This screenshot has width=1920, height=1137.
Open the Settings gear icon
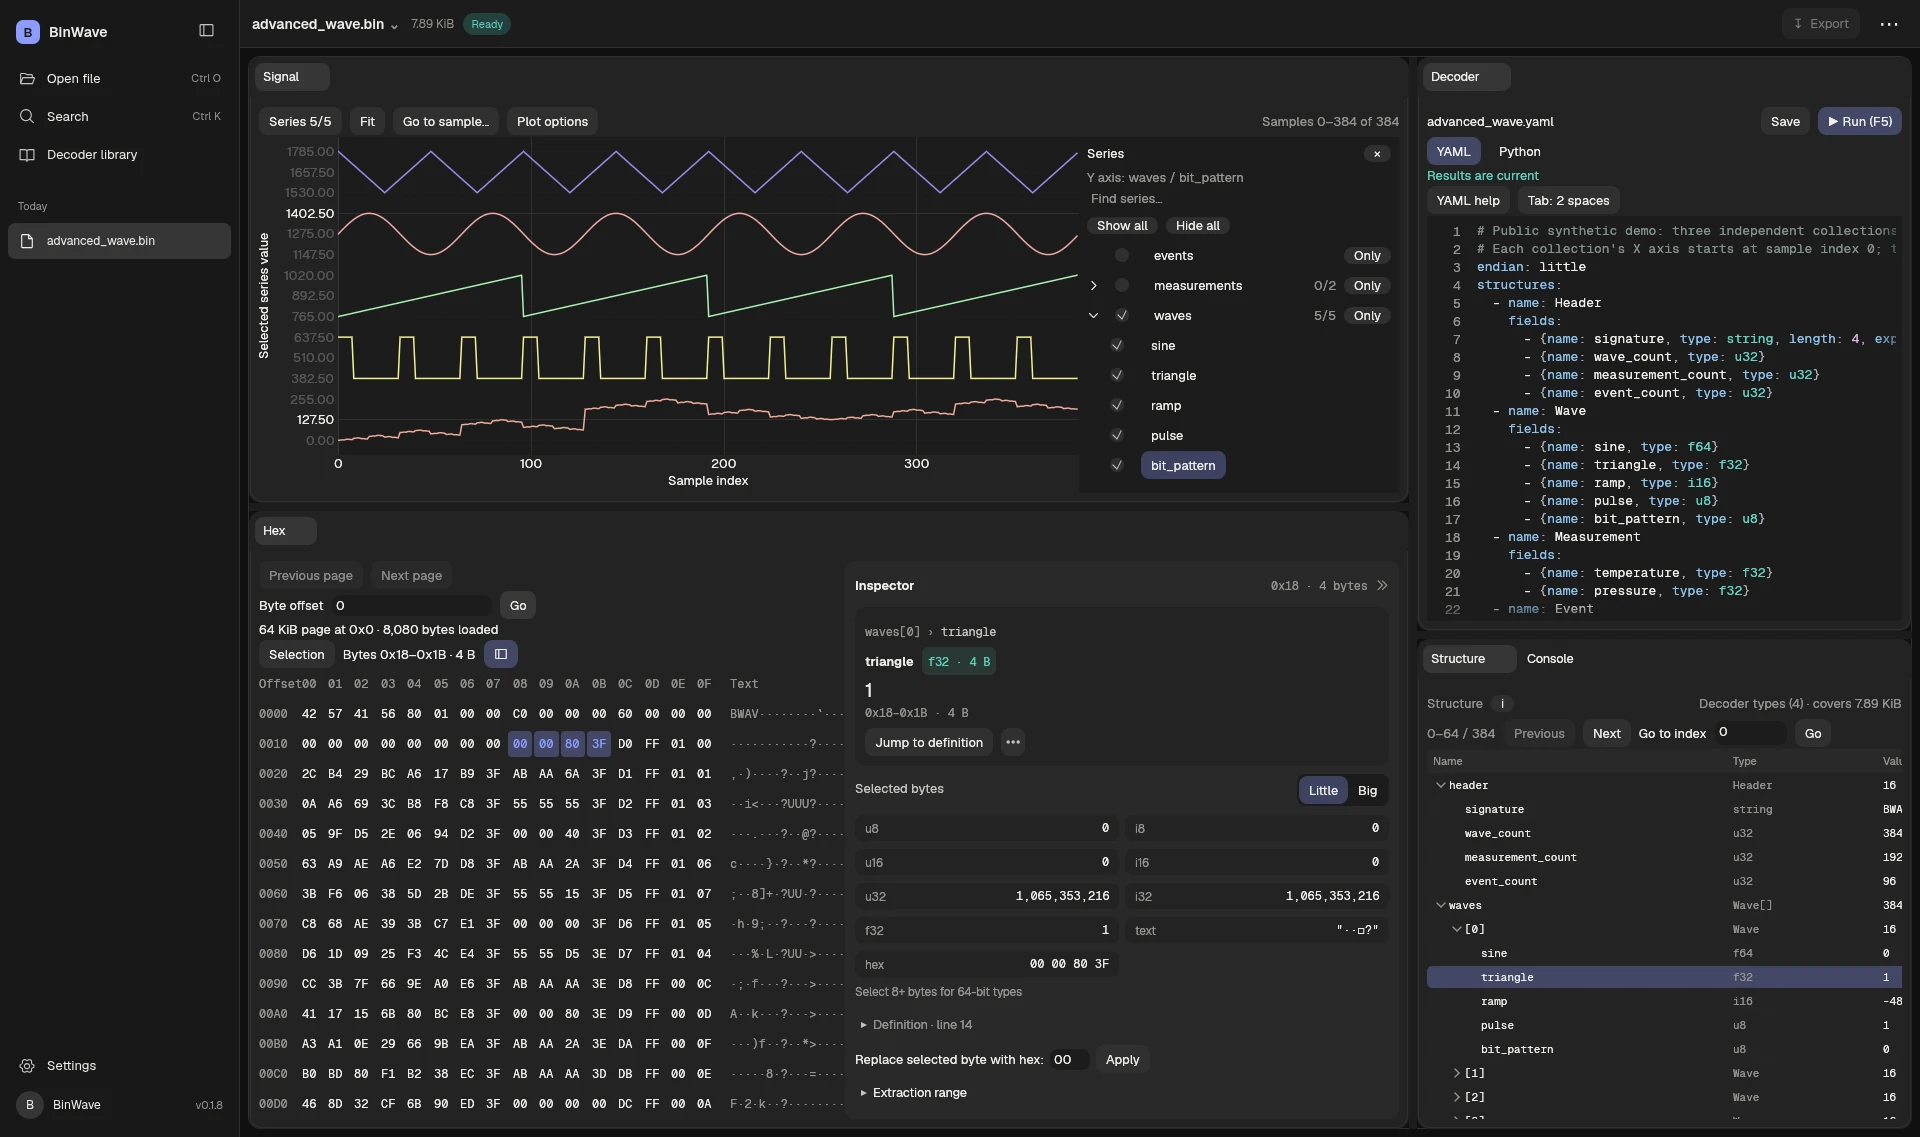(27, 1066)
